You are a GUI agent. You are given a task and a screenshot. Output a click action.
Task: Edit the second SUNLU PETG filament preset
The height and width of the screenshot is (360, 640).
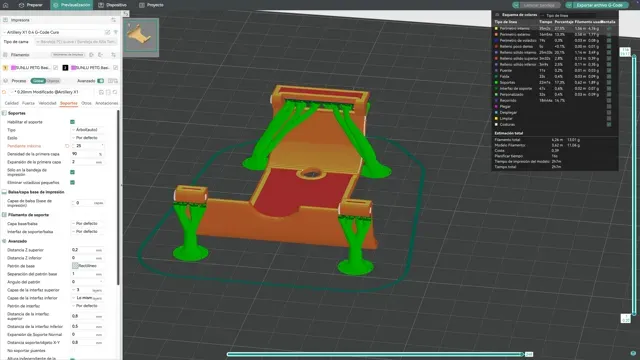[x=116, y=68]
